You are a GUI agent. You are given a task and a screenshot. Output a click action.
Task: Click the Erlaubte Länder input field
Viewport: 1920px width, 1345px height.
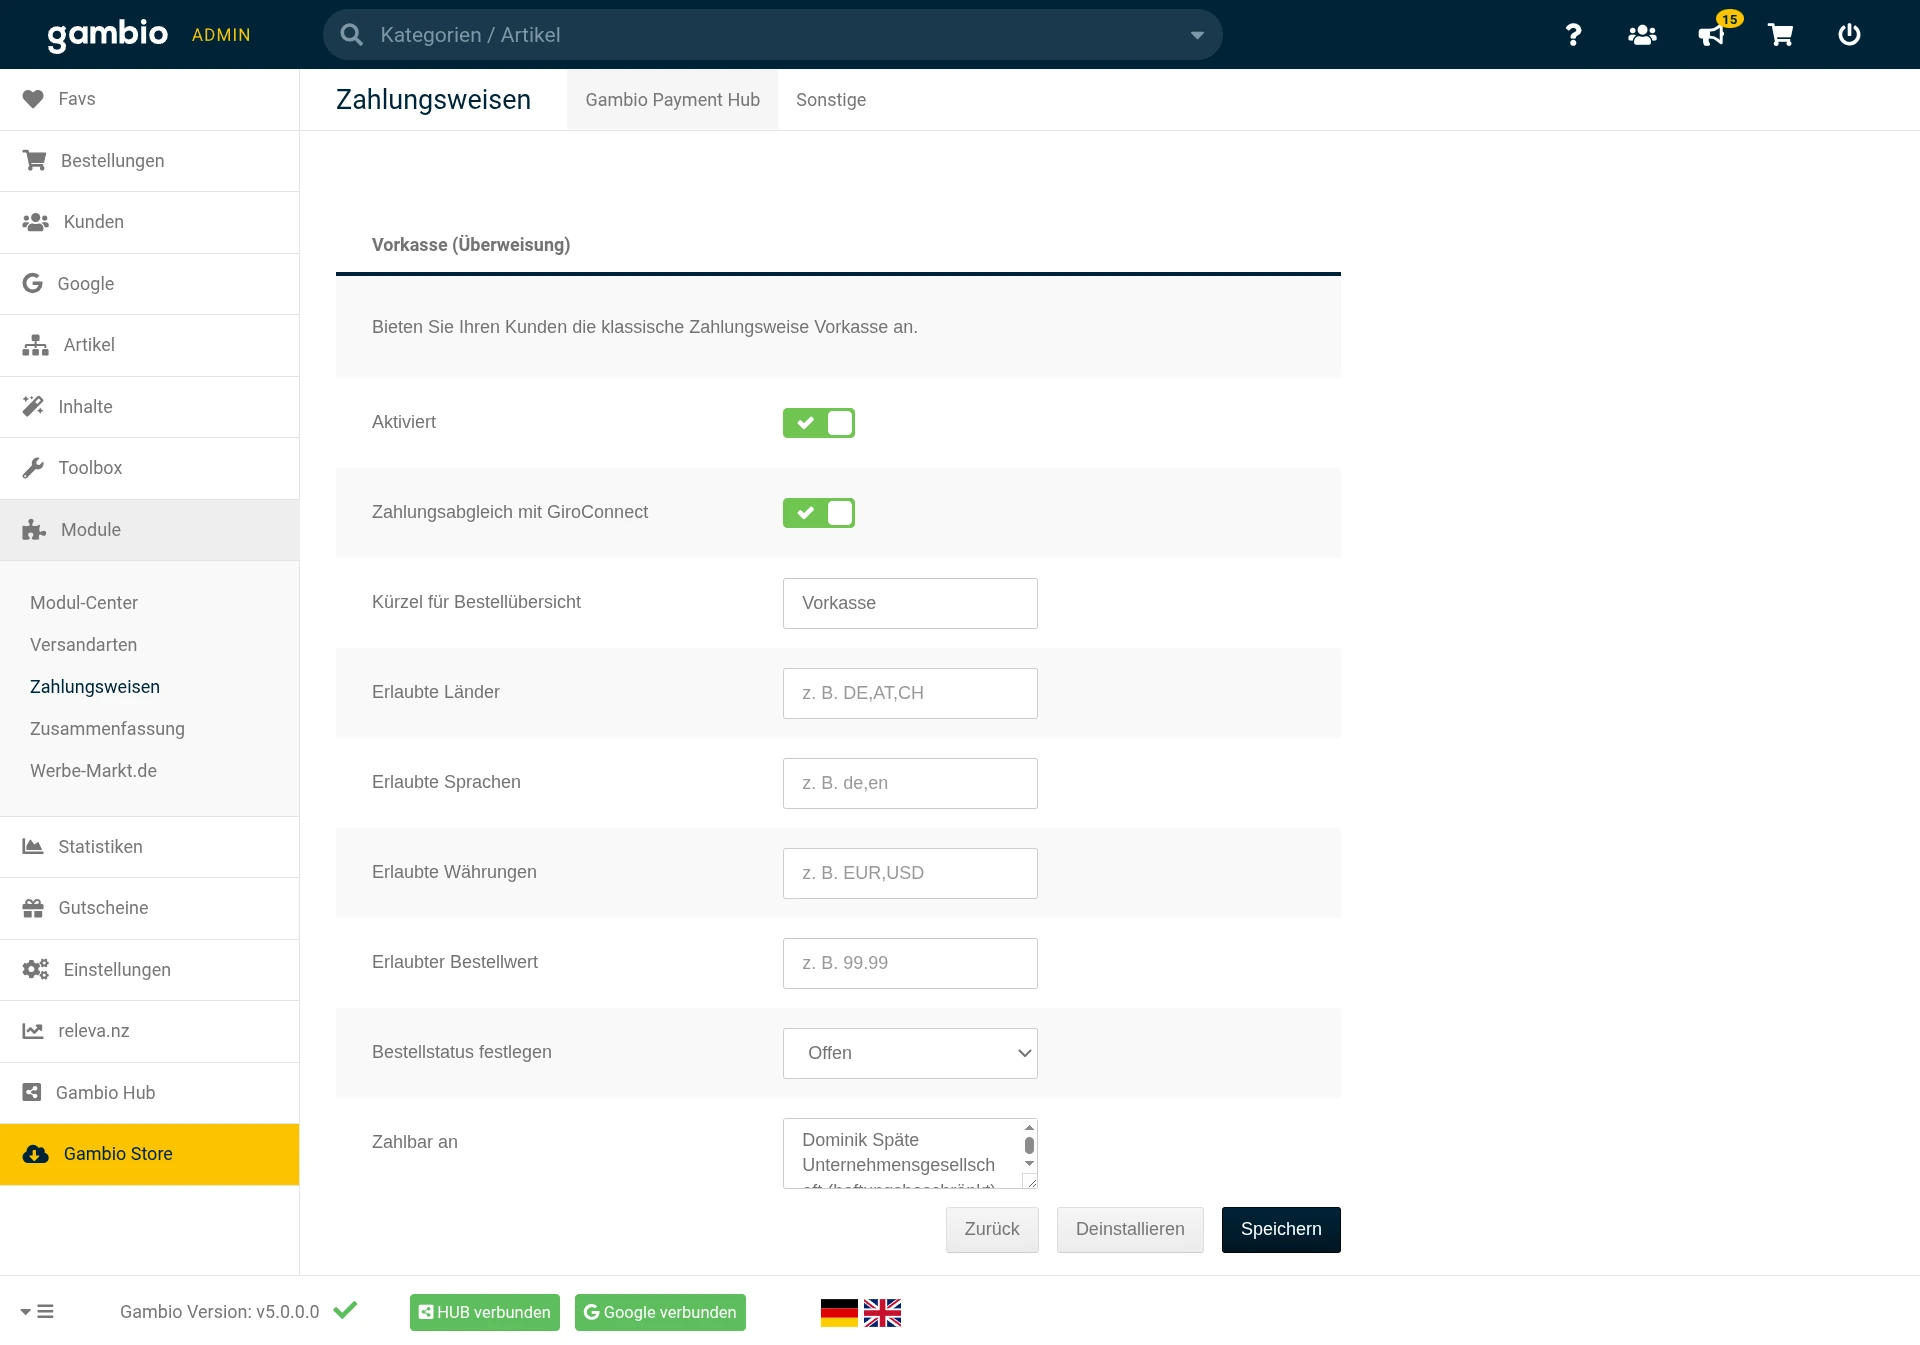910,693
